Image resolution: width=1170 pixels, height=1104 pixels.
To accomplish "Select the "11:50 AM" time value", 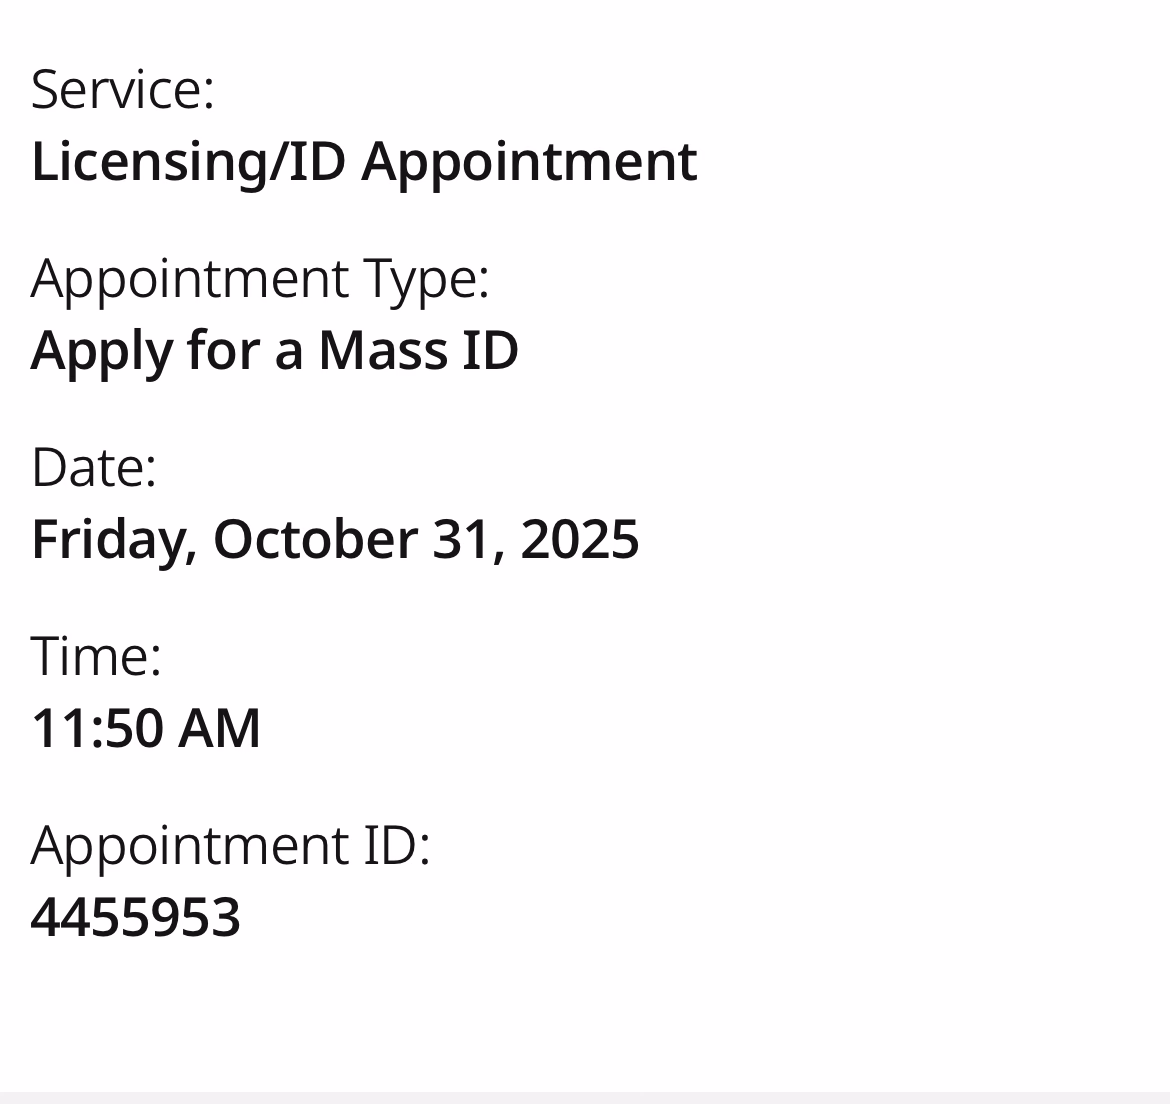I will tap(146, 728).
